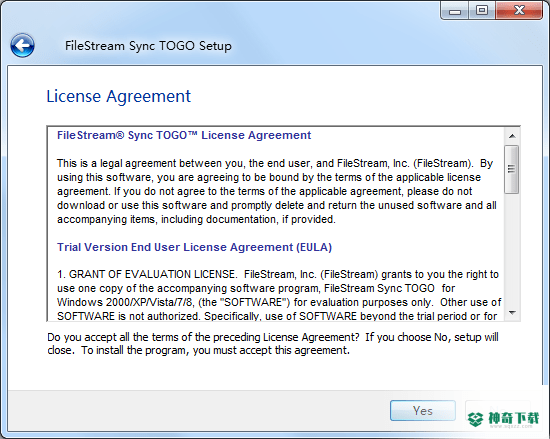Maximize the Setup window
This screenshot has height=439, width=550.
(x=482, y=11)
